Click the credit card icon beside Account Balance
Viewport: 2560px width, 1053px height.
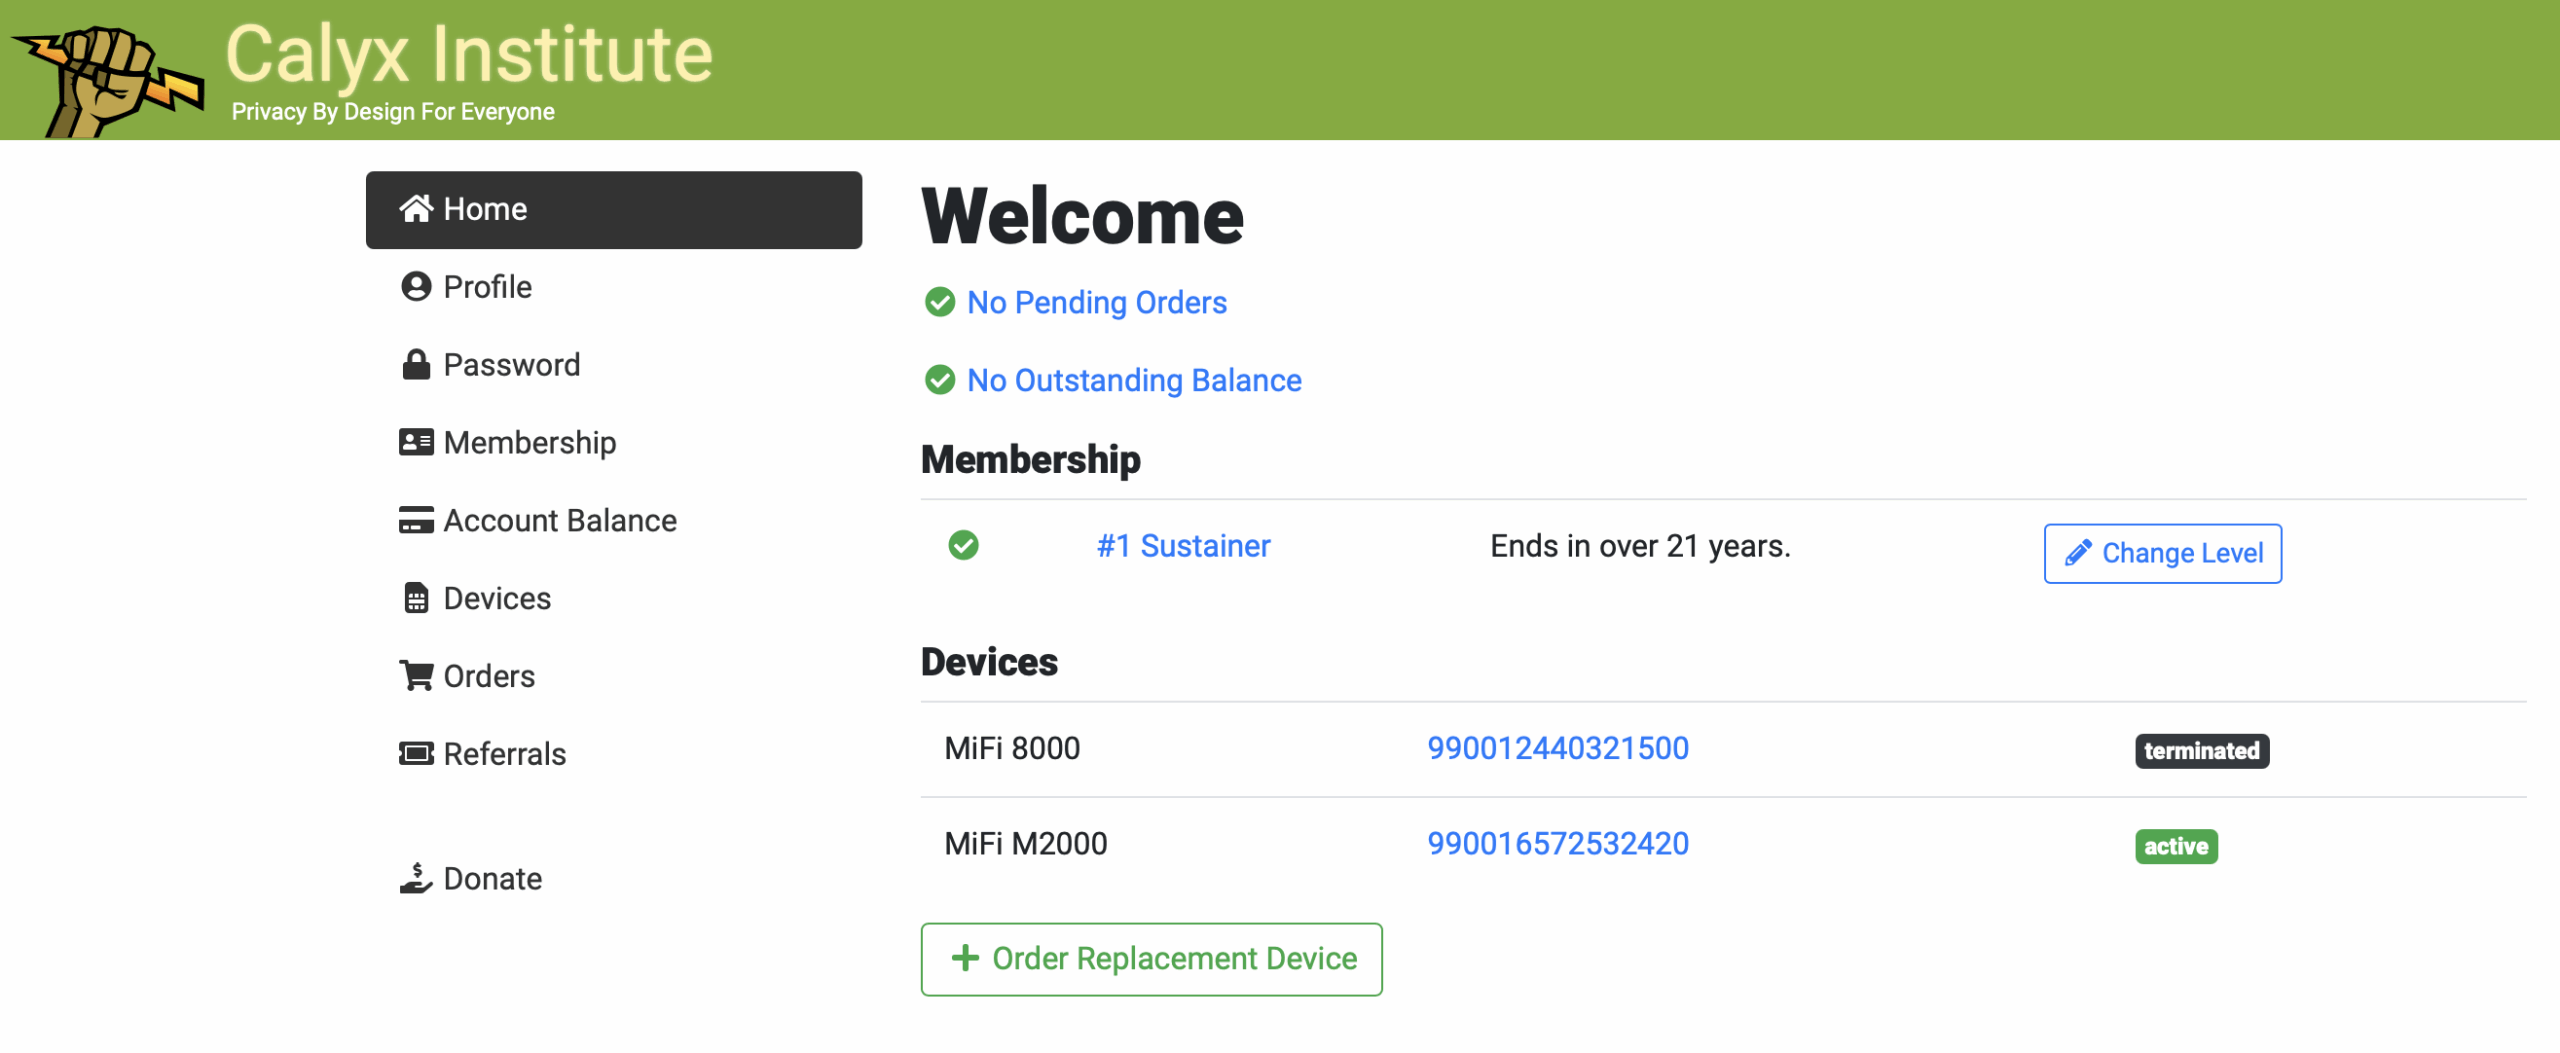point(416,520)
